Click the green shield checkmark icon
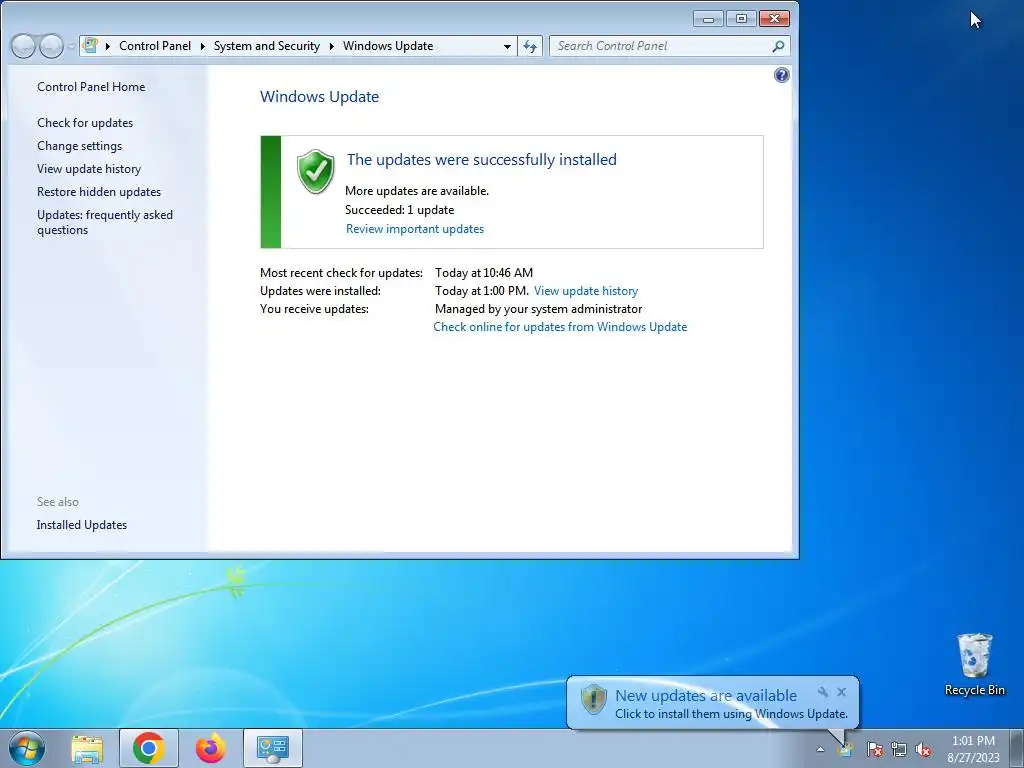This screenshot has height=768, width=1024. (315, 171)
